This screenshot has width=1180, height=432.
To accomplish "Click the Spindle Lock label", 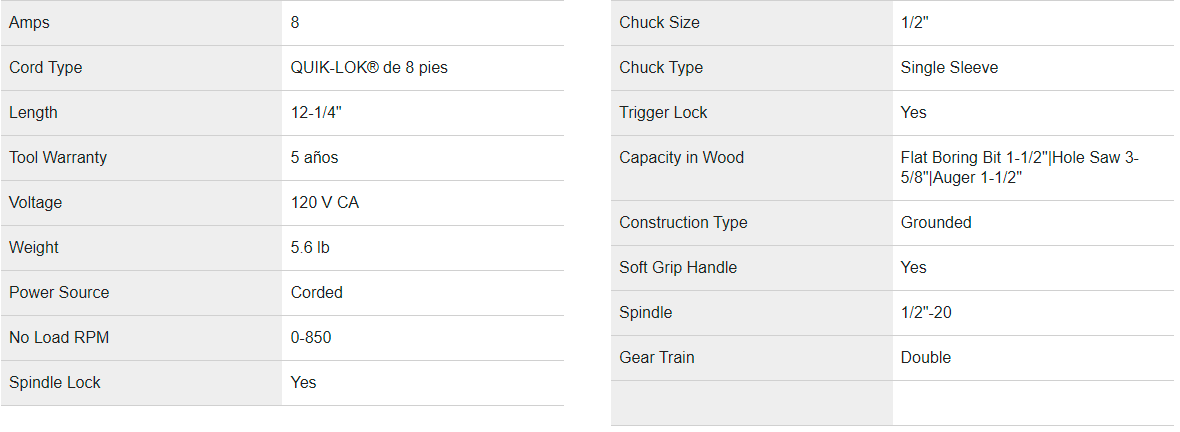I will coord(55,382).
